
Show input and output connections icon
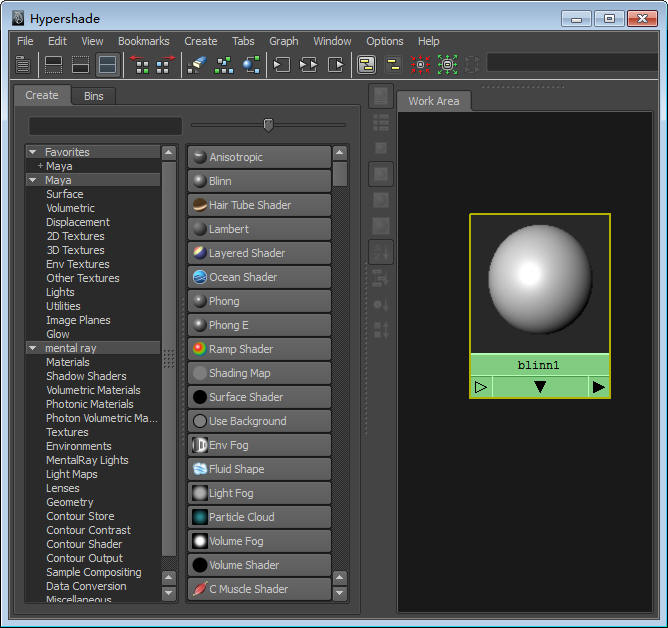point(308,65)
